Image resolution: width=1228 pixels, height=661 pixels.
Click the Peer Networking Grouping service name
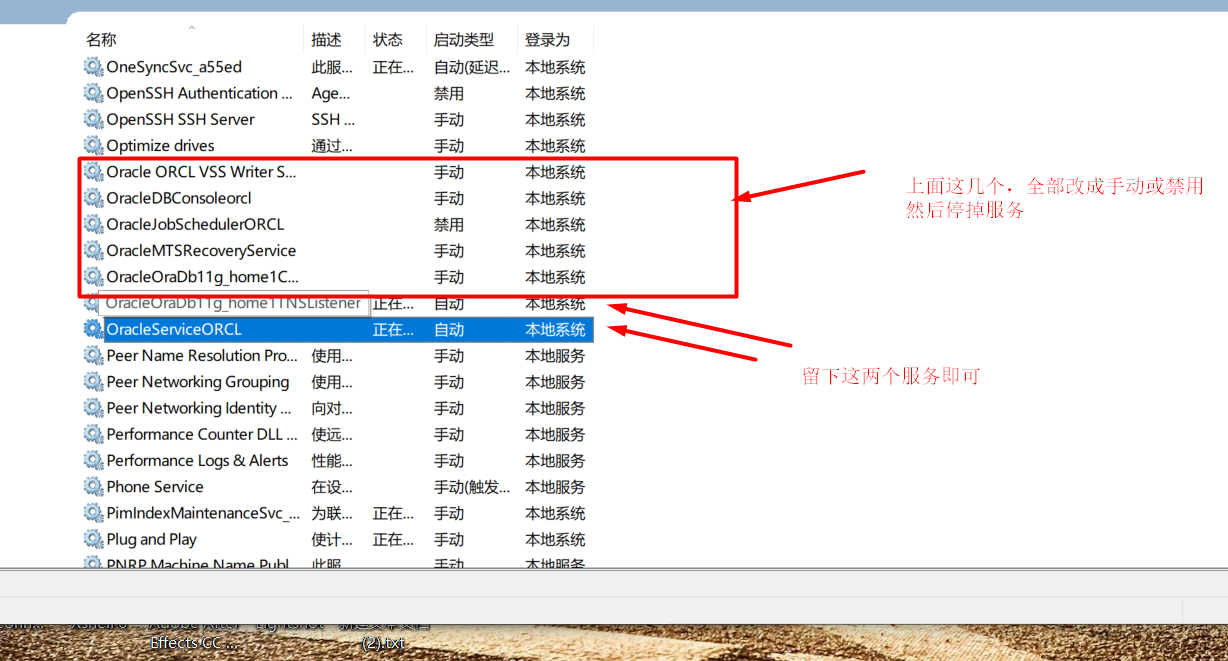pyautogui.click(x=198, y=382)
